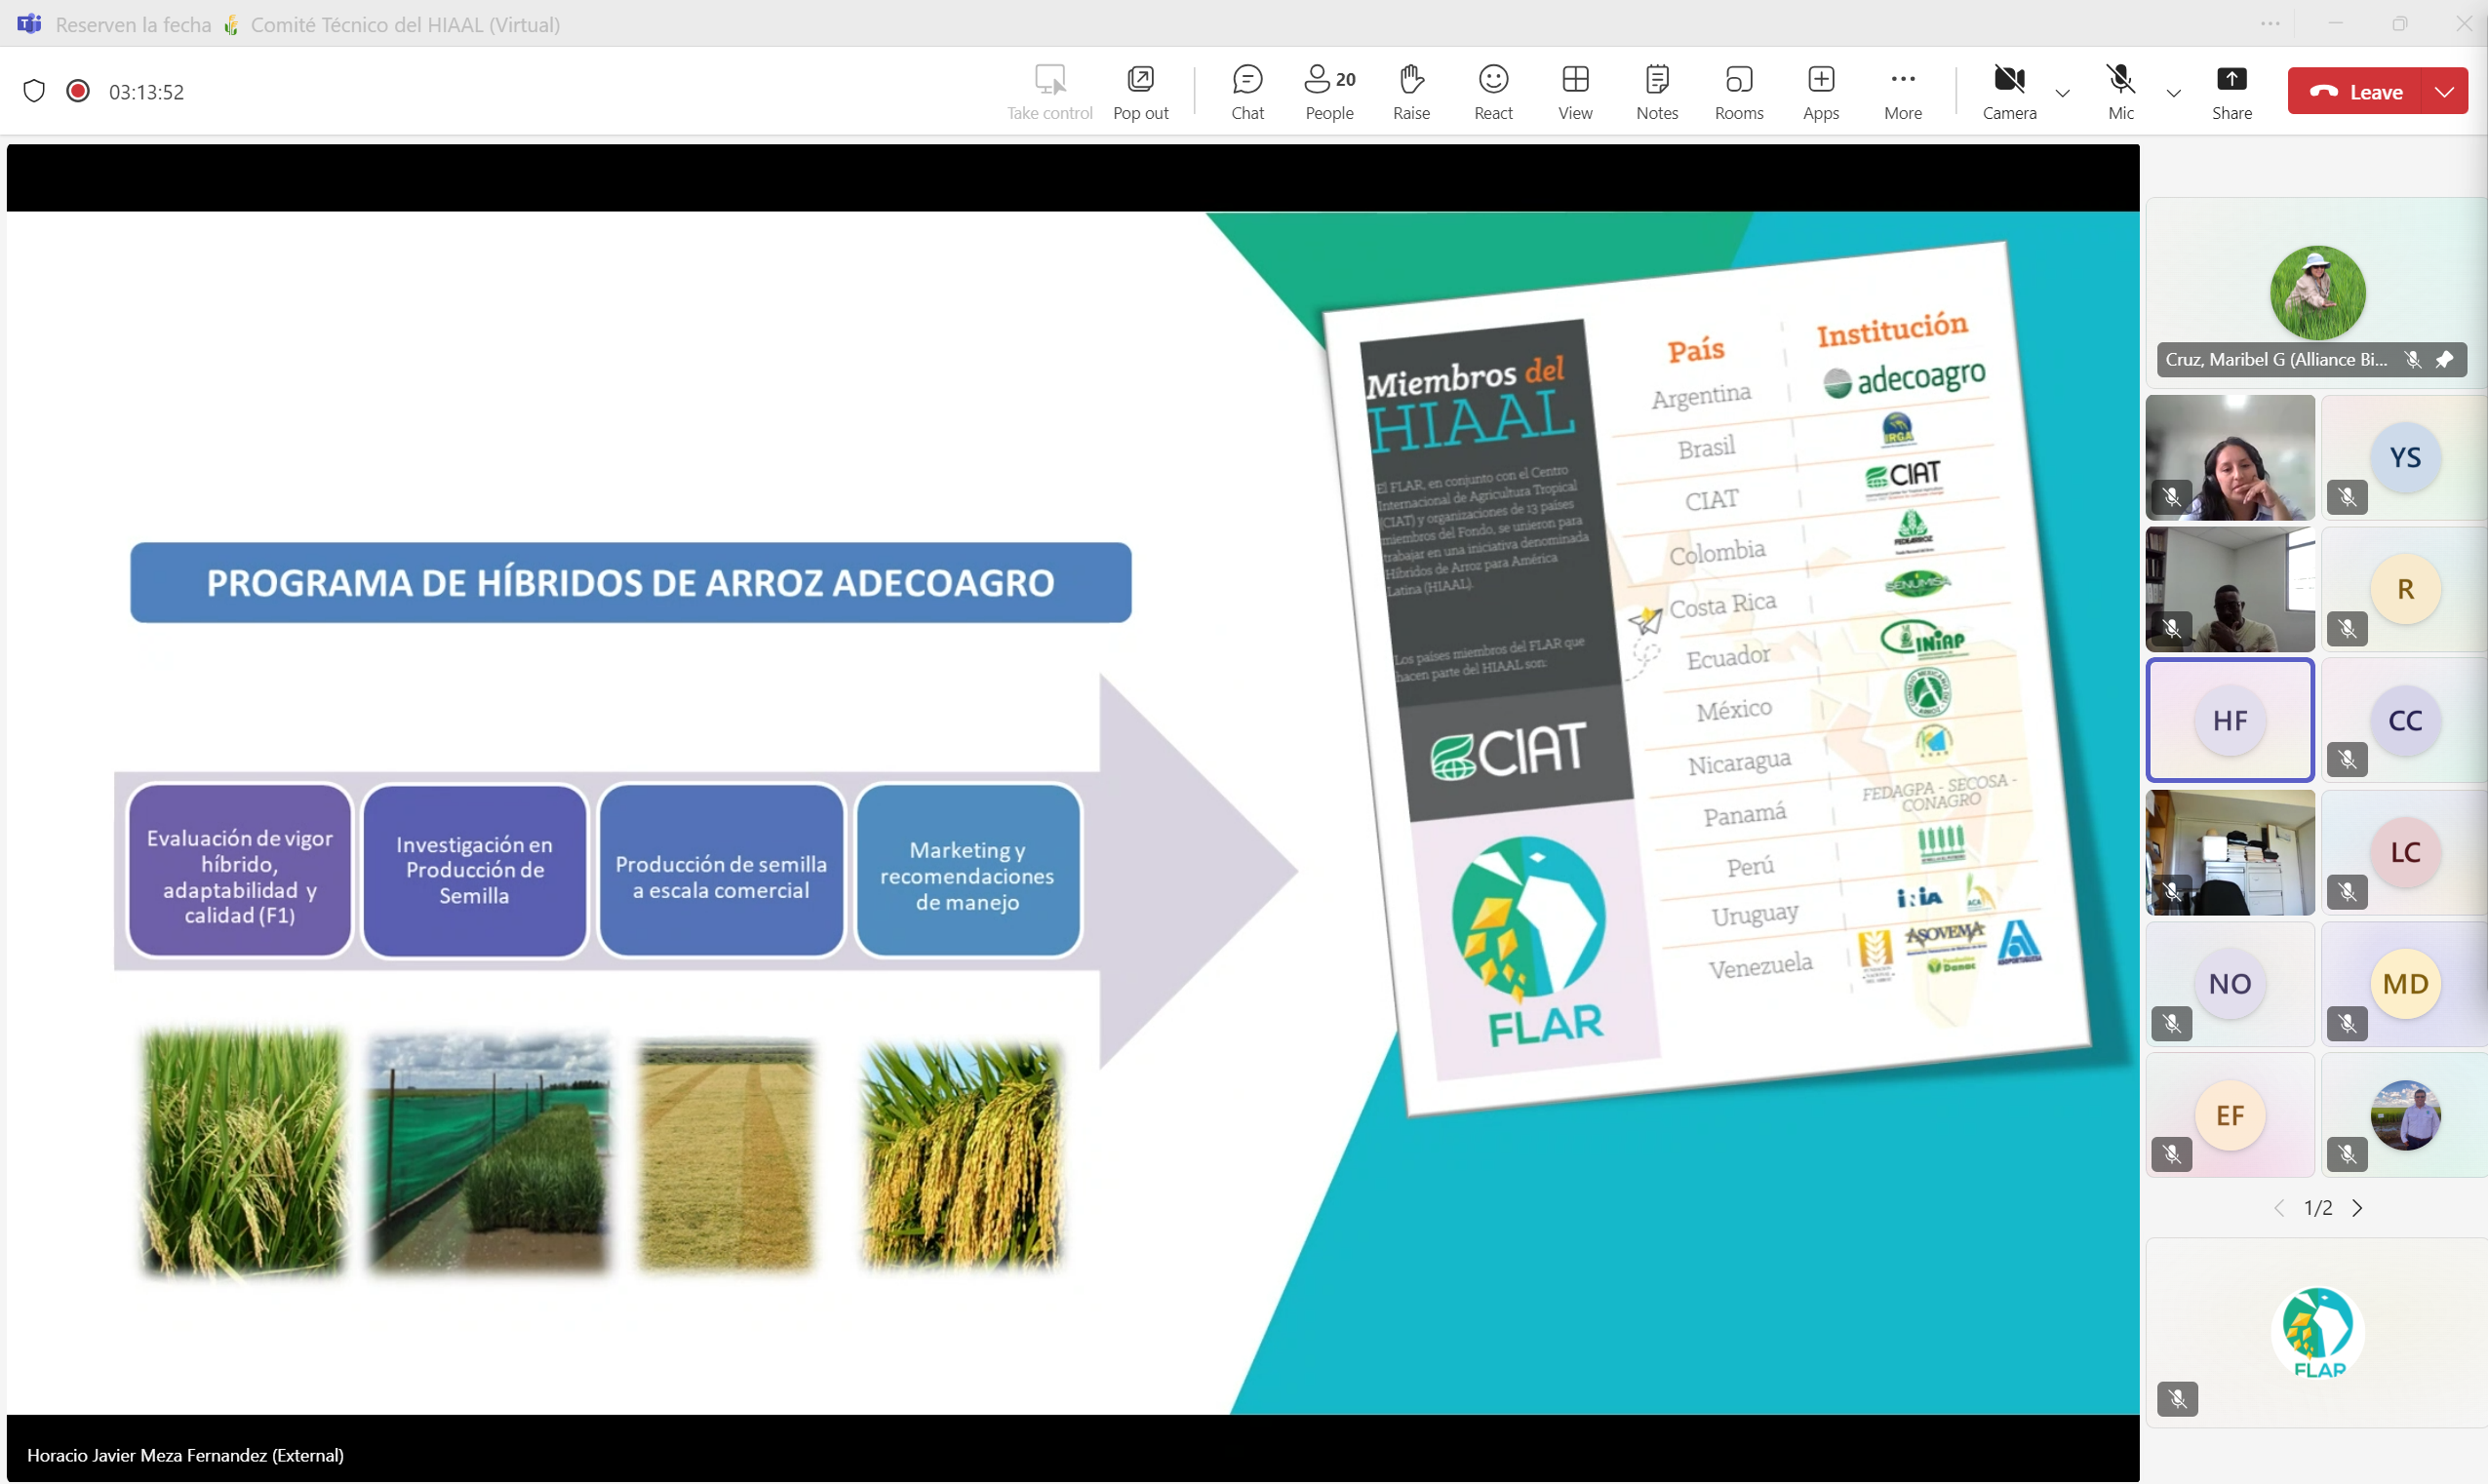Open the React emoji menu
This screenshot has height=1484, width=2488.
1493,92
